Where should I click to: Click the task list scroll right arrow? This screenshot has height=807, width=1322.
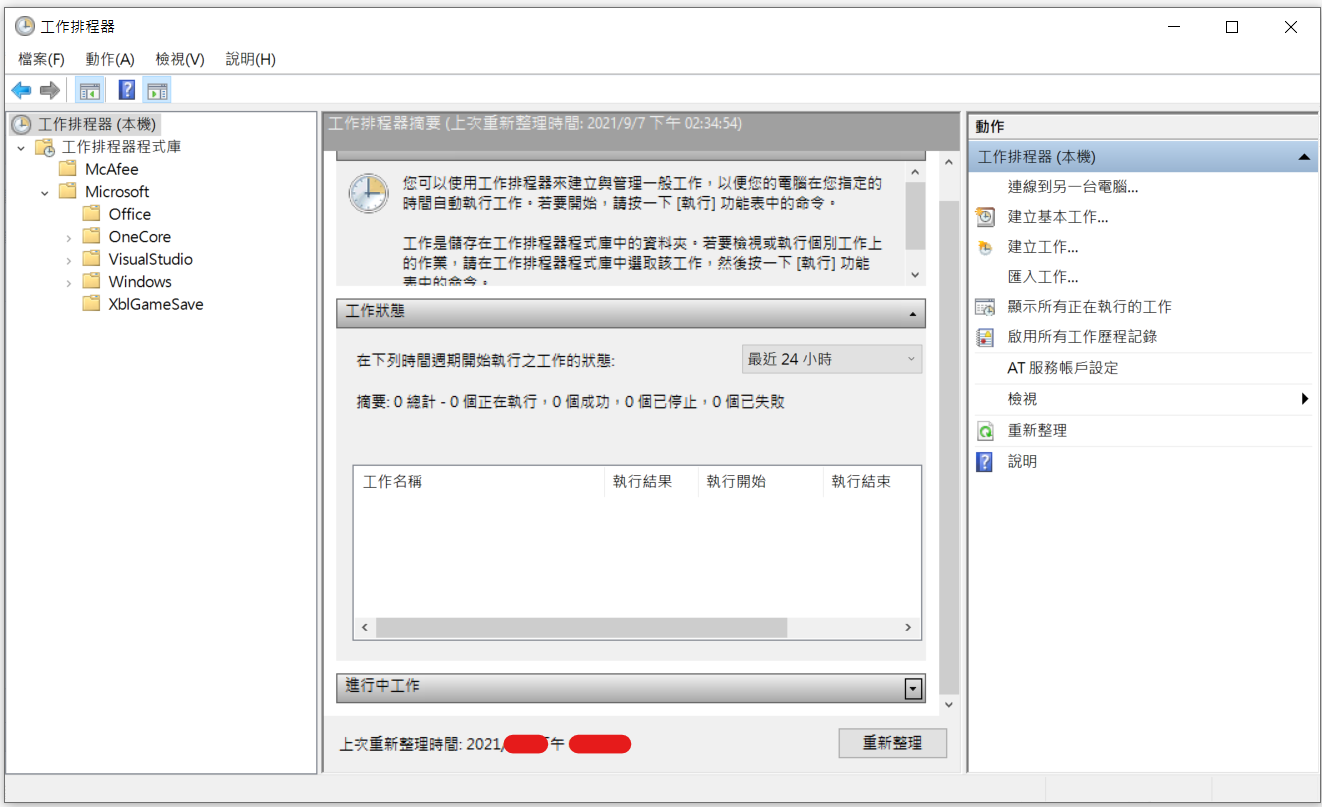(908, 628)
